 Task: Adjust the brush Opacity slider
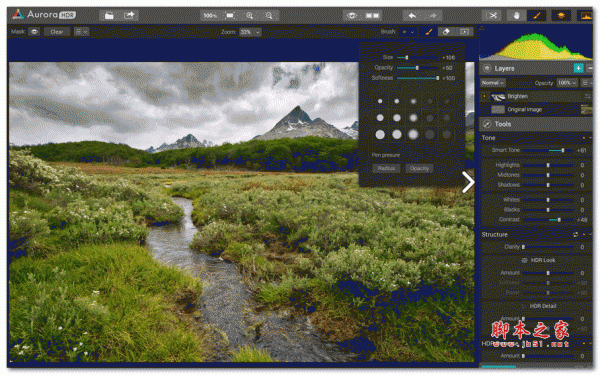pyautogui.click(x=417, y=68)
